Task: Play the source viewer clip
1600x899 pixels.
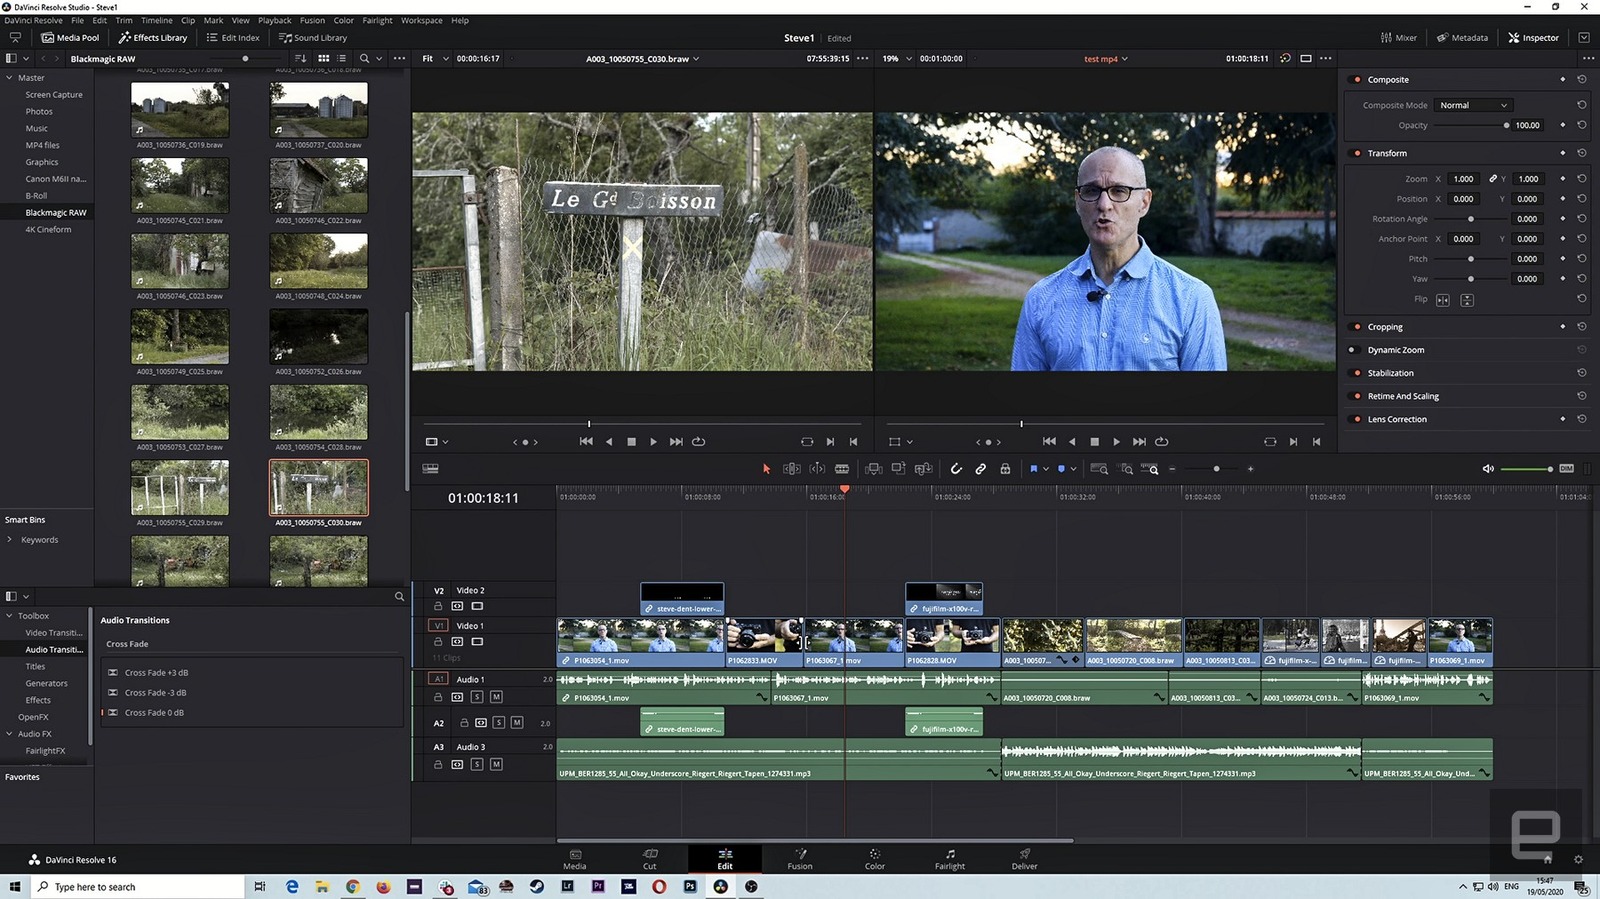Action: [x=654, y=442]
